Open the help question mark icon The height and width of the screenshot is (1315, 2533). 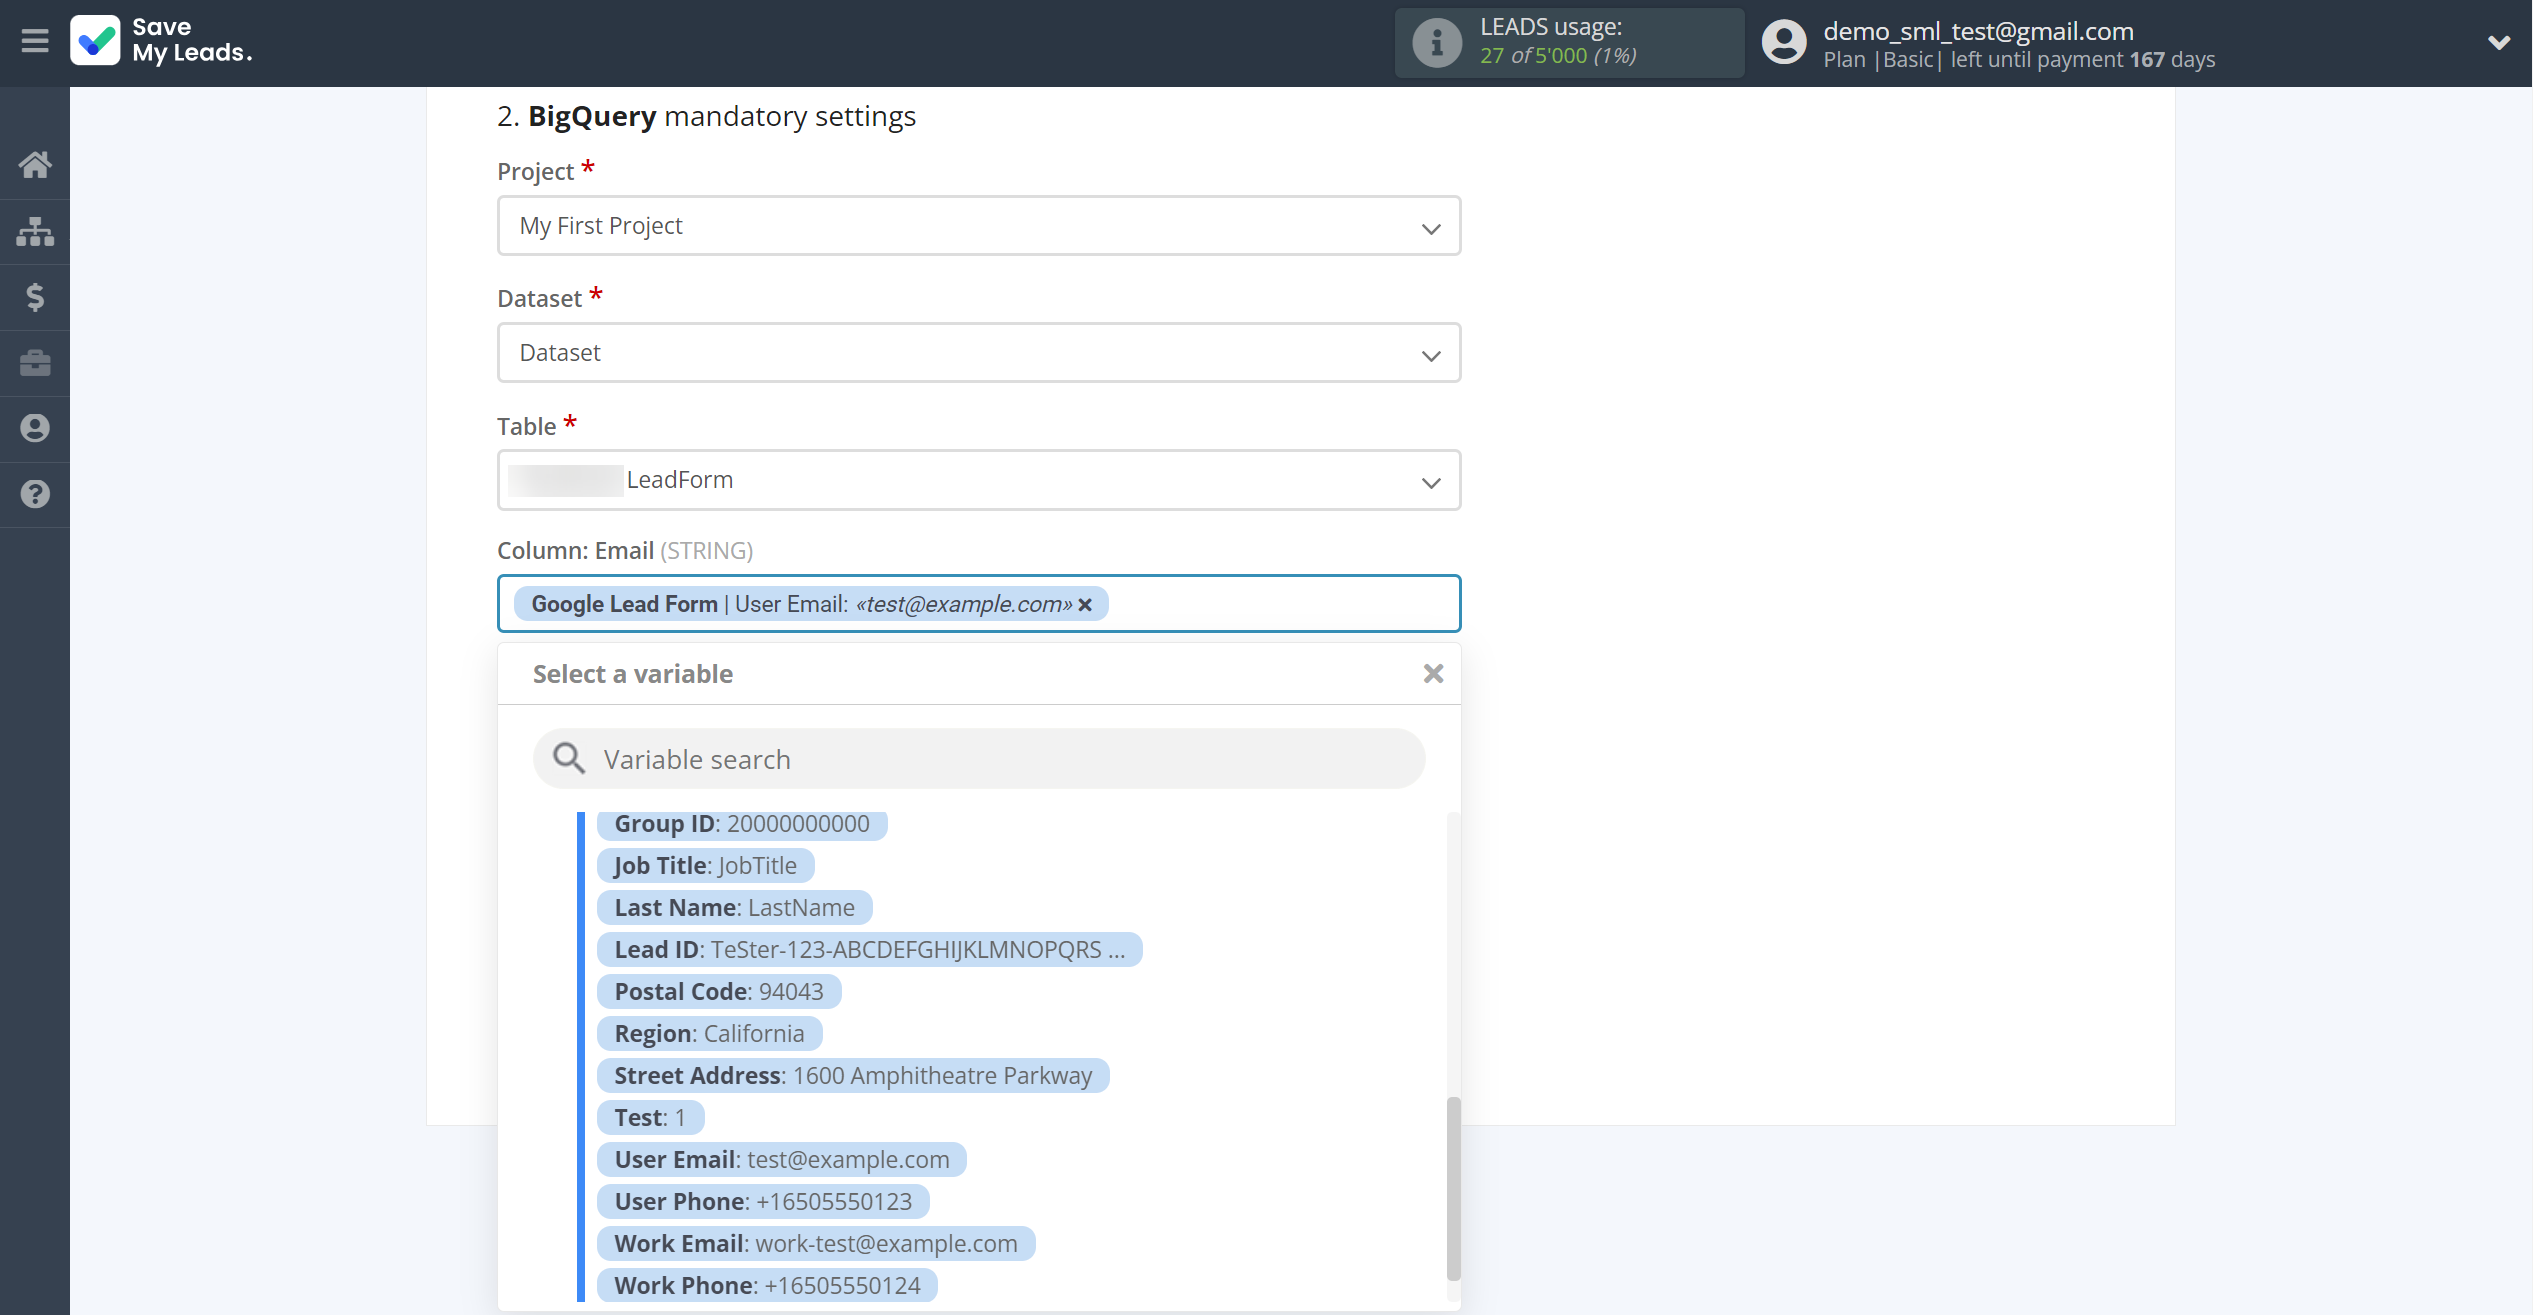(35, 494)
